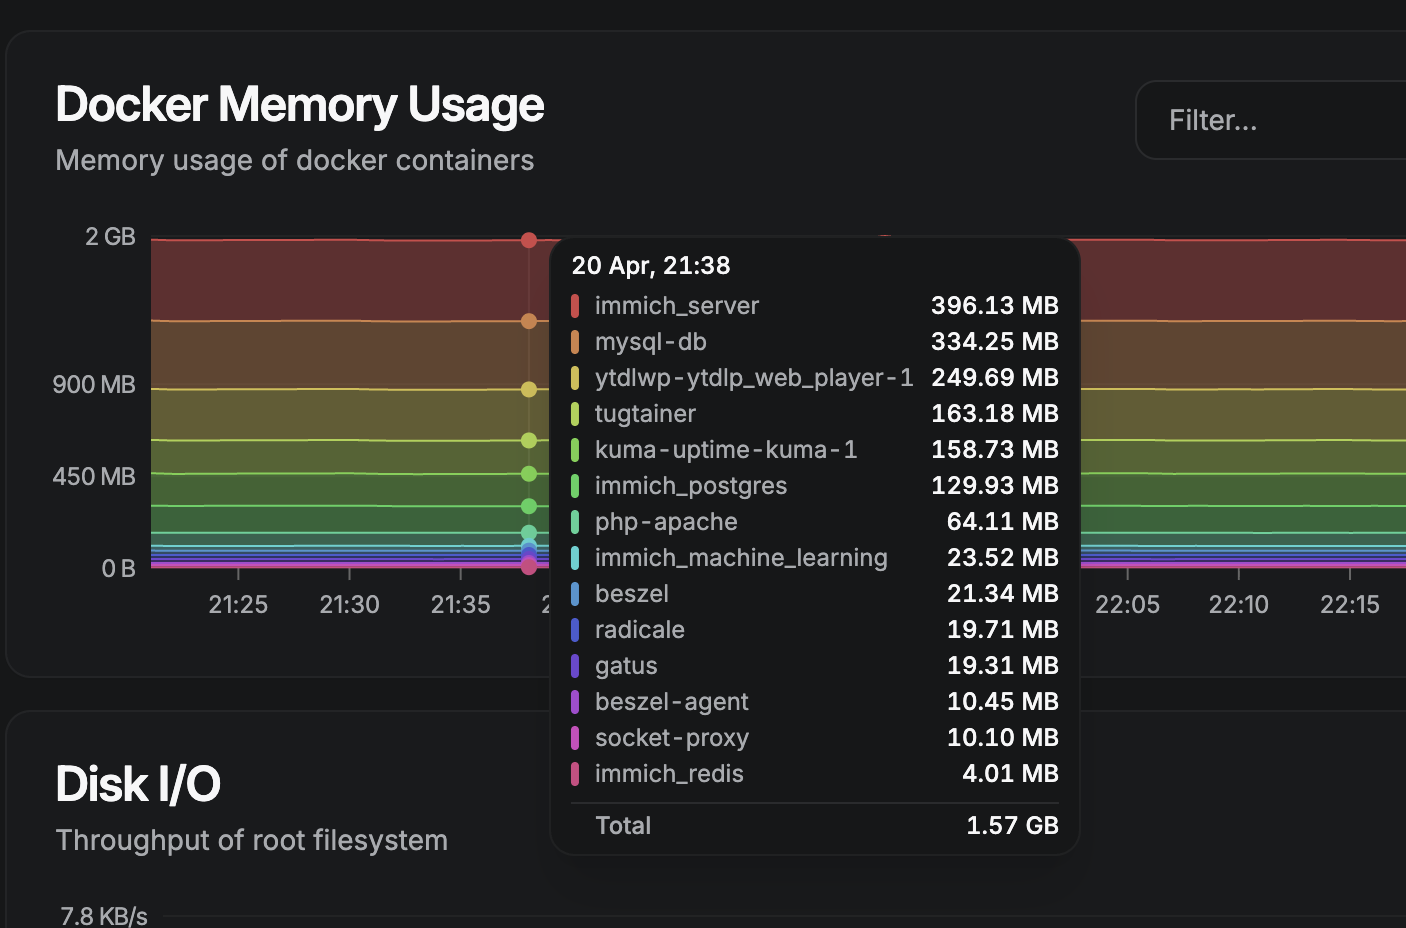
Task: Click the immich_server series color marker
Action: [x=576, y=305]
